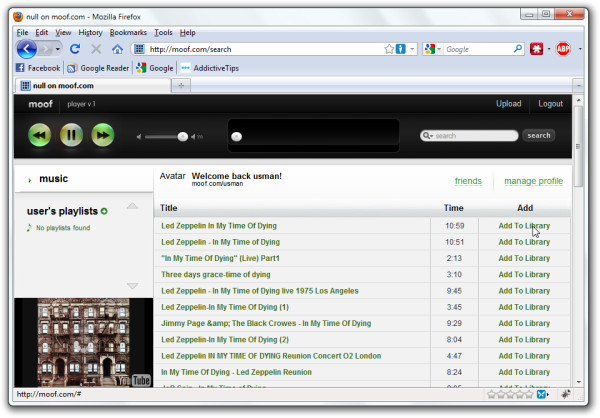Click the red puzzle add-on icon
This screenshot has width=600, height=418.
click(536, 49)
